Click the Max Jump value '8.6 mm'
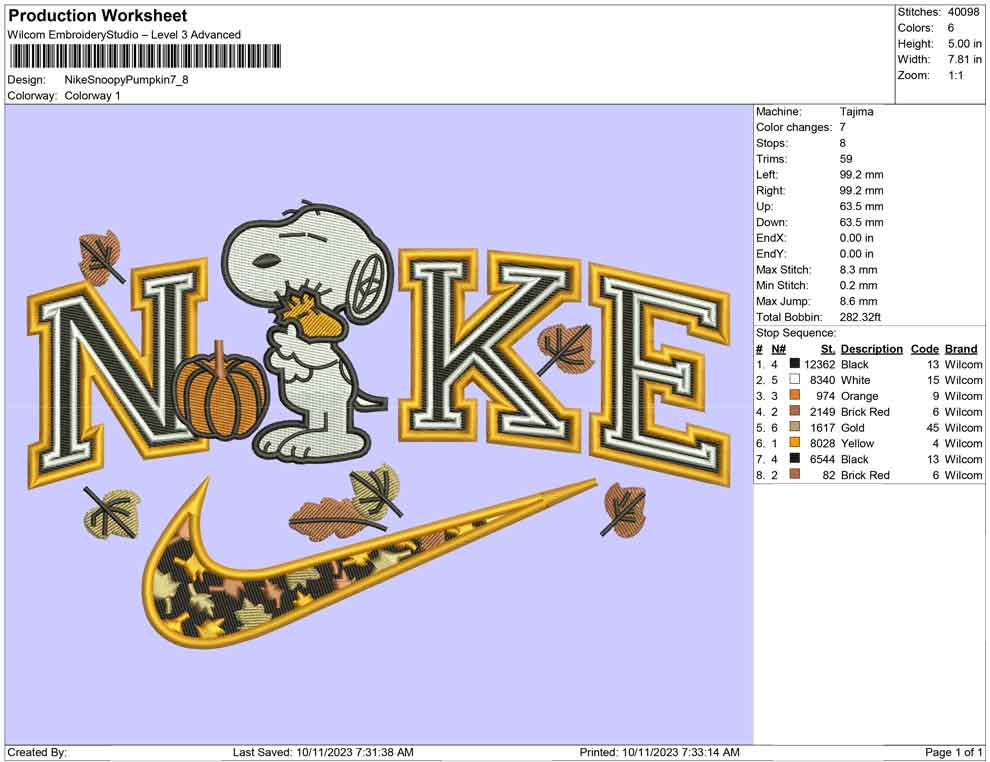 pos(859,301)
